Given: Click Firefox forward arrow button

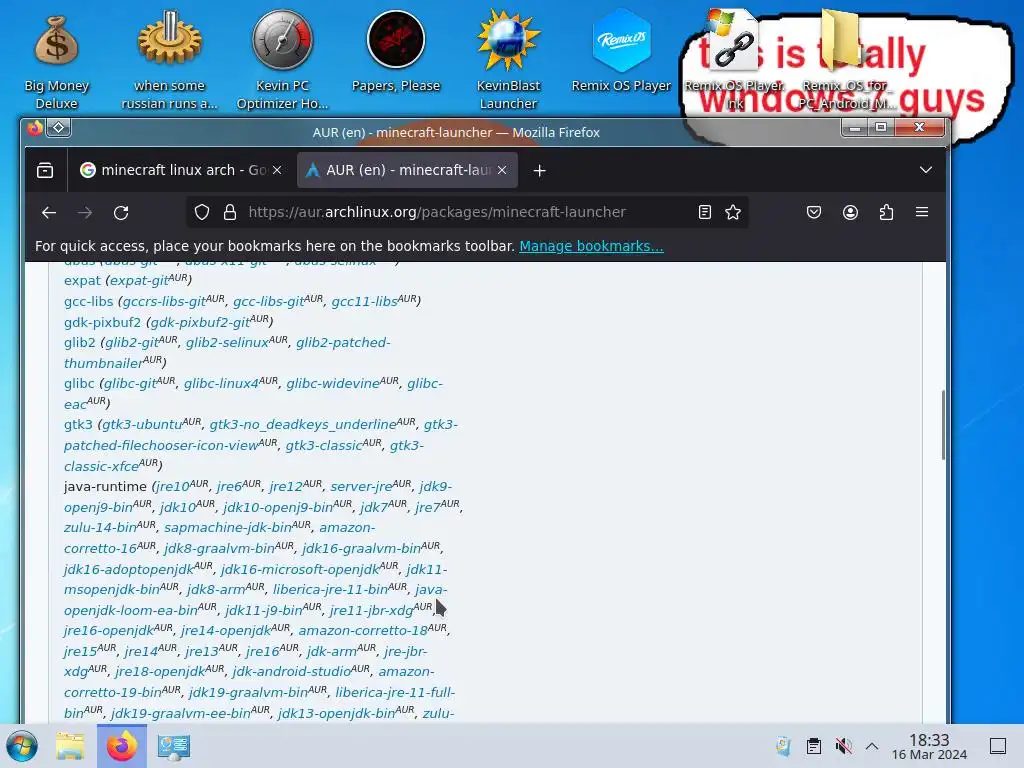Looking at the screenshot, I should pyautogui.click(x=85, y=212).
